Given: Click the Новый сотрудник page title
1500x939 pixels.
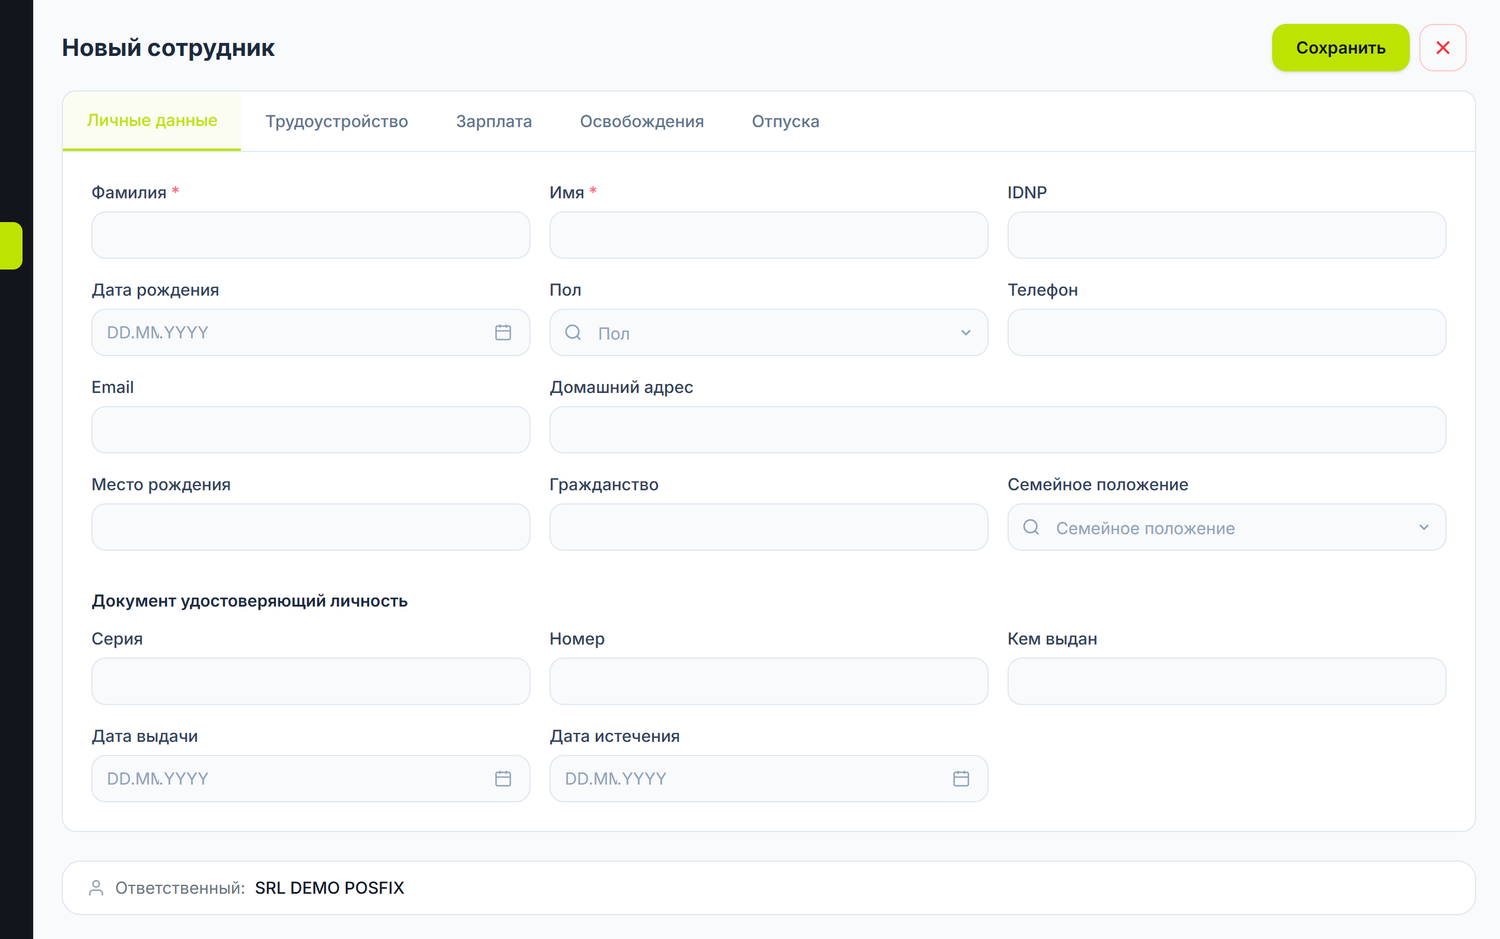Looking at the screenshot, I should click(x=168, y=48).
